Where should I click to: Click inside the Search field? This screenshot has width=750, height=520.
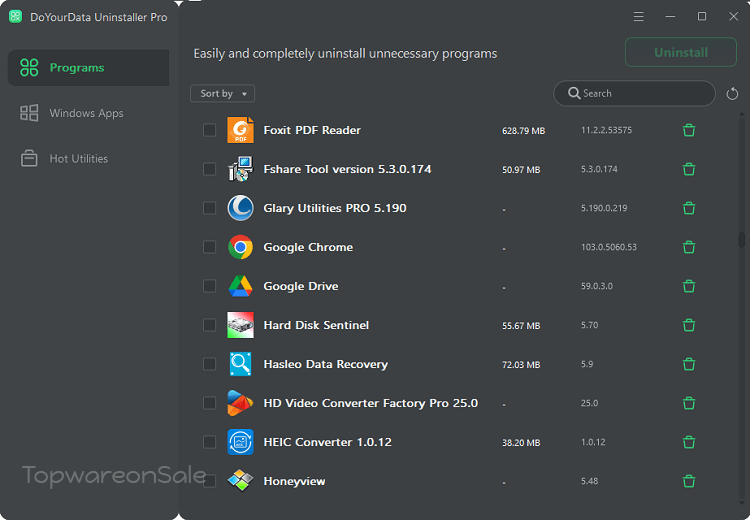pos(634,93)
